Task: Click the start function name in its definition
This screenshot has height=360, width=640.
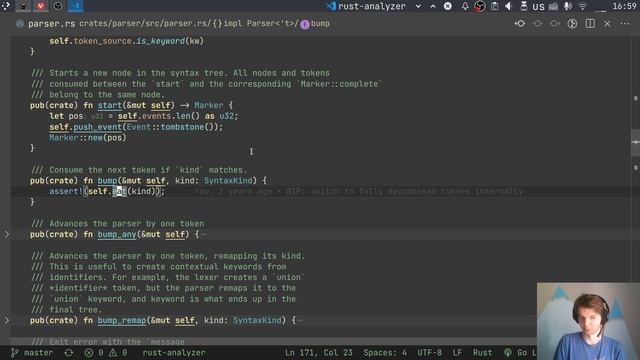Action: [109, 105]
